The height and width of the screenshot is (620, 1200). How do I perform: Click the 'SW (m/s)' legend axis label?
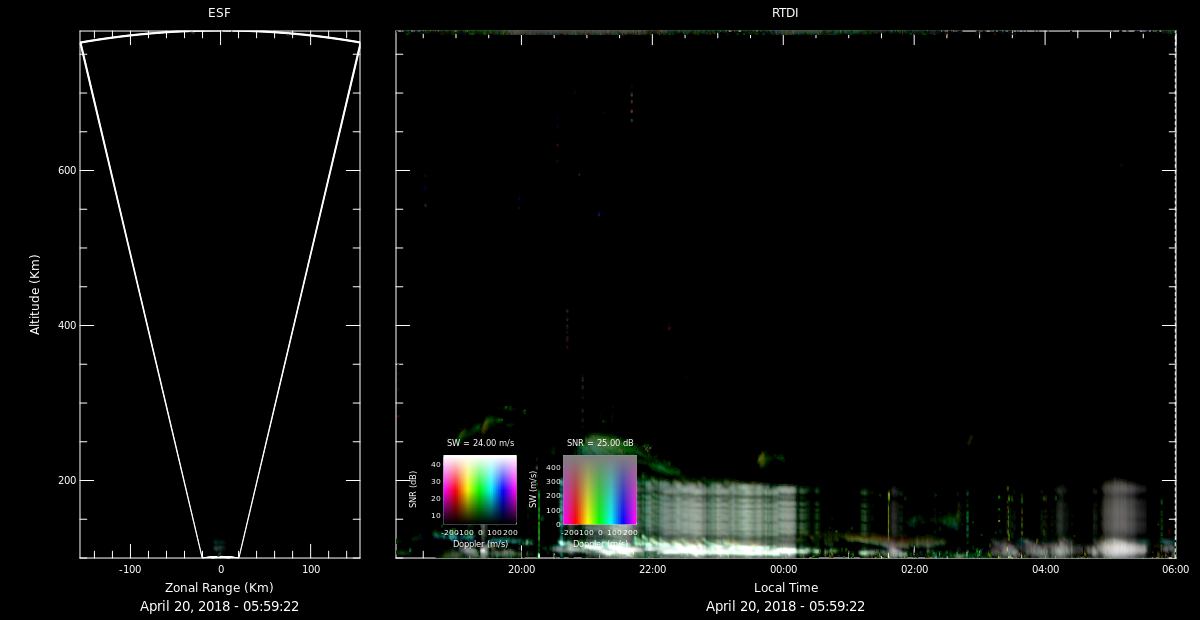click(x=533, y=488)
